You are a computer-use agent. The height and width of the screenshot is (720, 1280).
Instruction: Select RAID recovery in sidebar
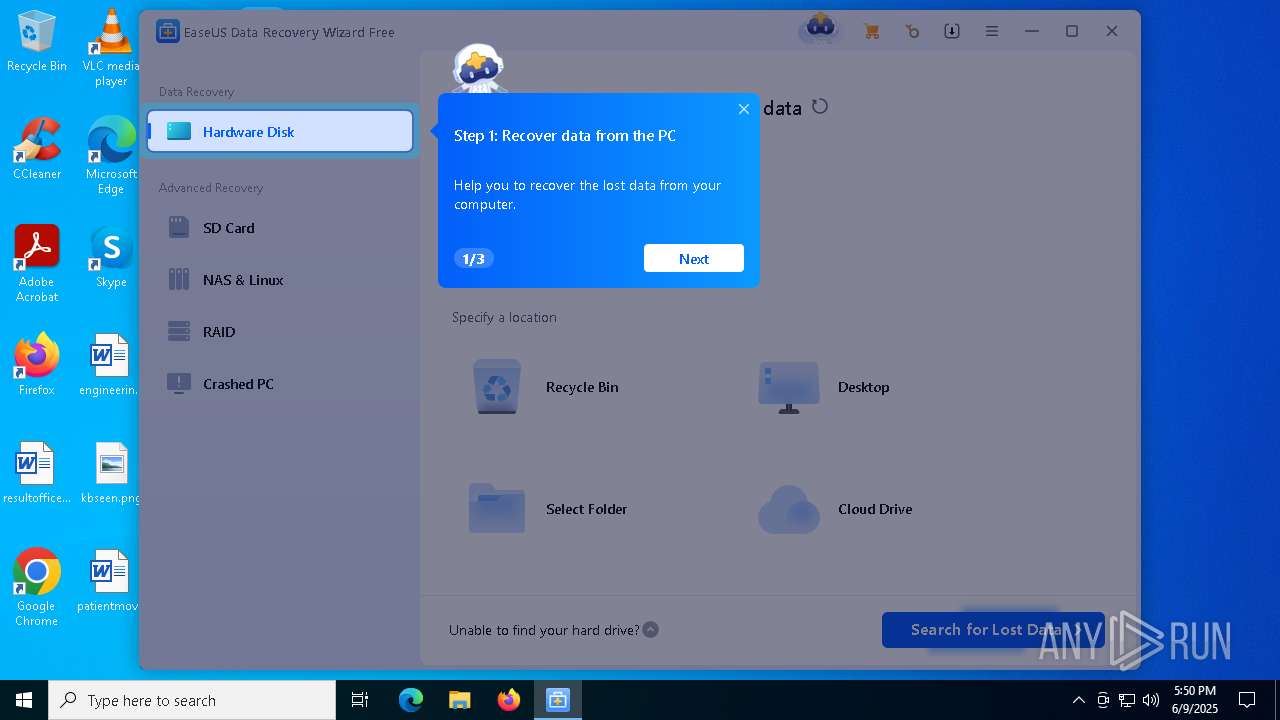280,332
